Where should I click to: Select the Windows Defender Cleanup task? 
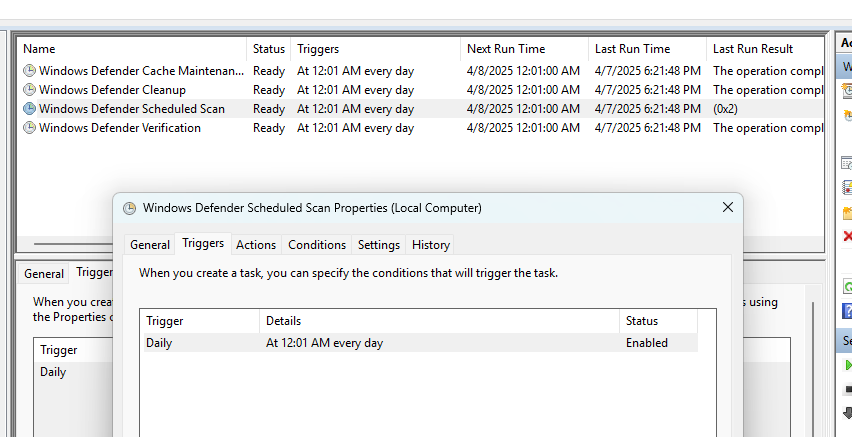point(112,90)
